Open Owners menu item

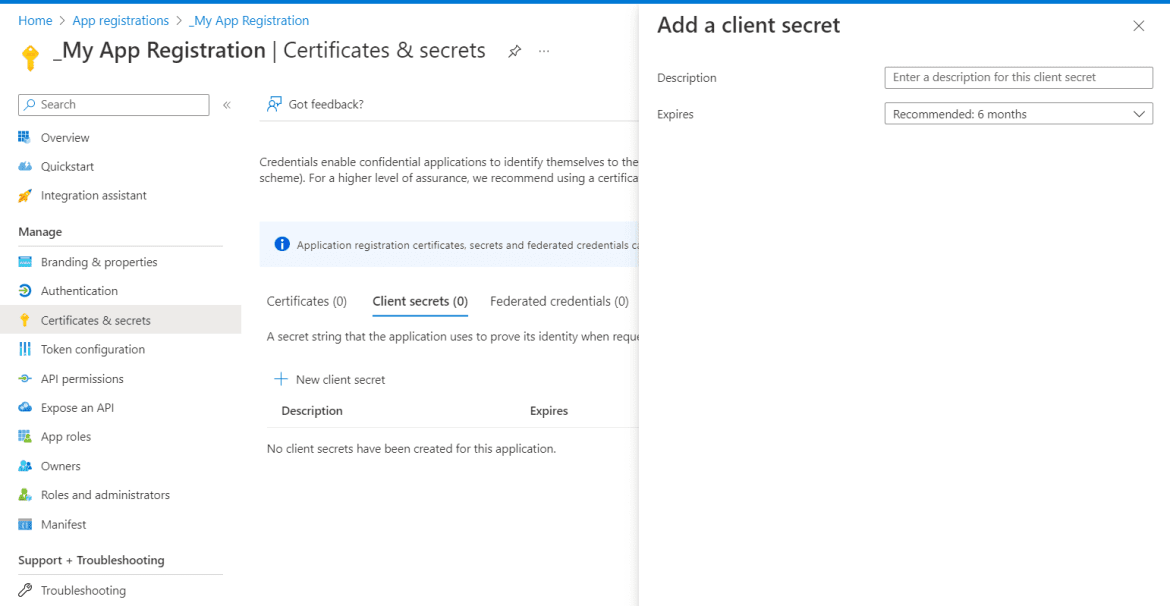coord(60,466)
